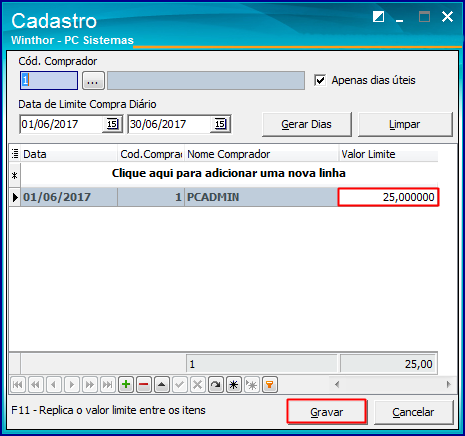Click the edit record triangle icon

click(x=162, y=385)
